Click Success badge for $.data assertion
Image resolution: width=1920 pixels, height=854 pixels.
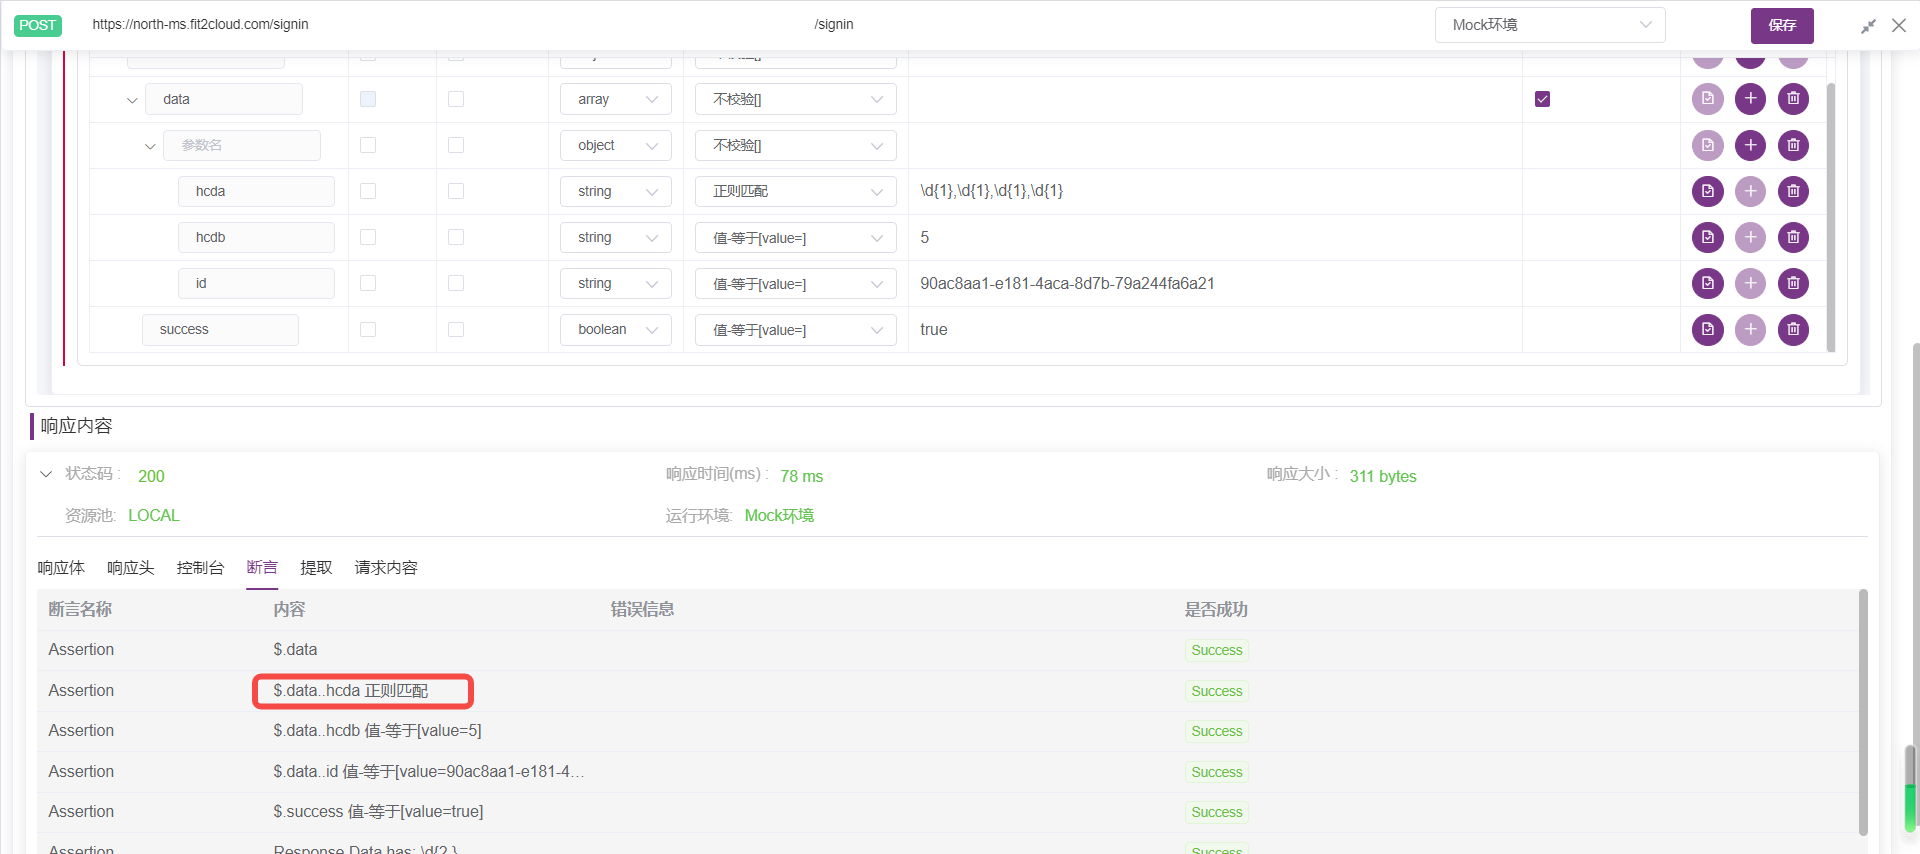1217,650
